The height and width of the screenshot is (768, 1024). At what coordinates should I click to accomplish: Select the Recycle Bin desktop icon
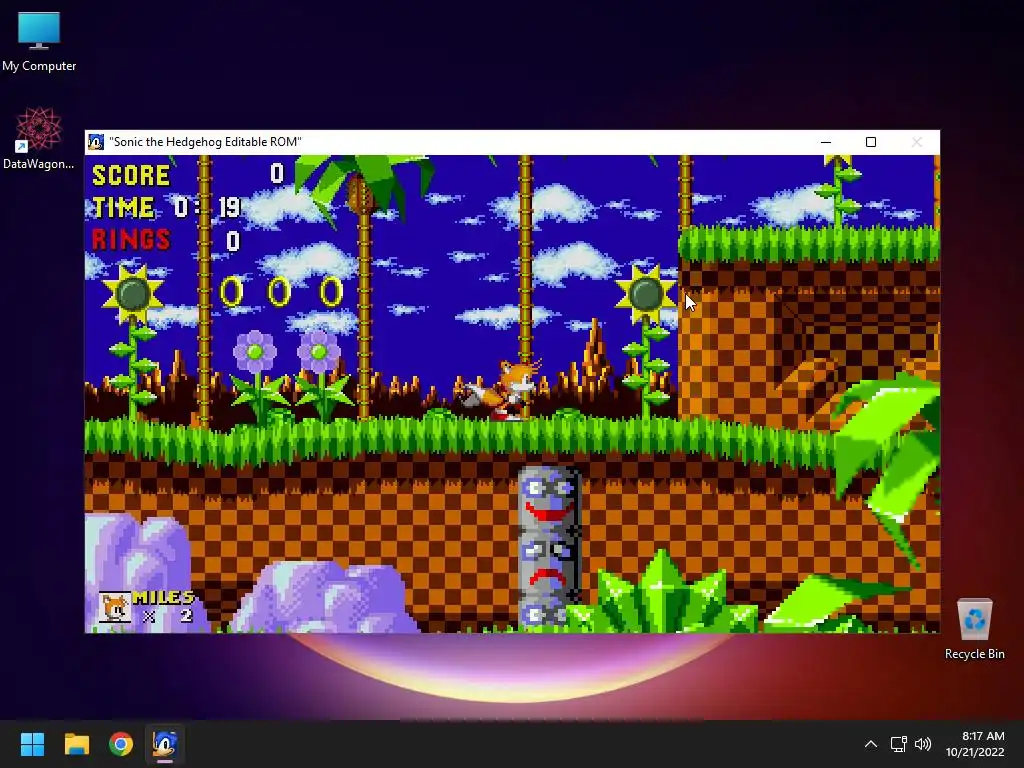coord(974,629)
